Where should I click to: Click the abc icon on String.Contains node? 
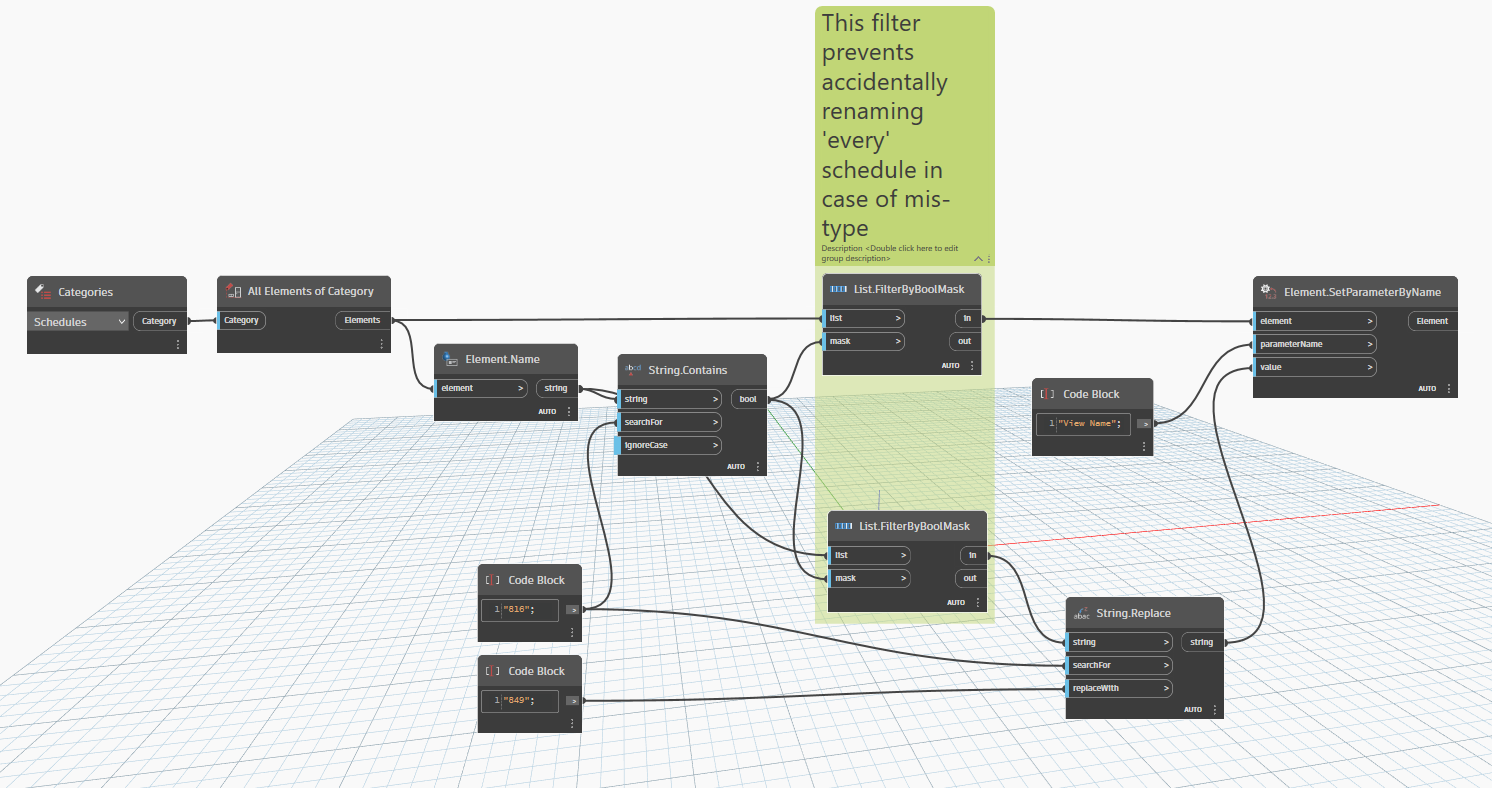631,369
